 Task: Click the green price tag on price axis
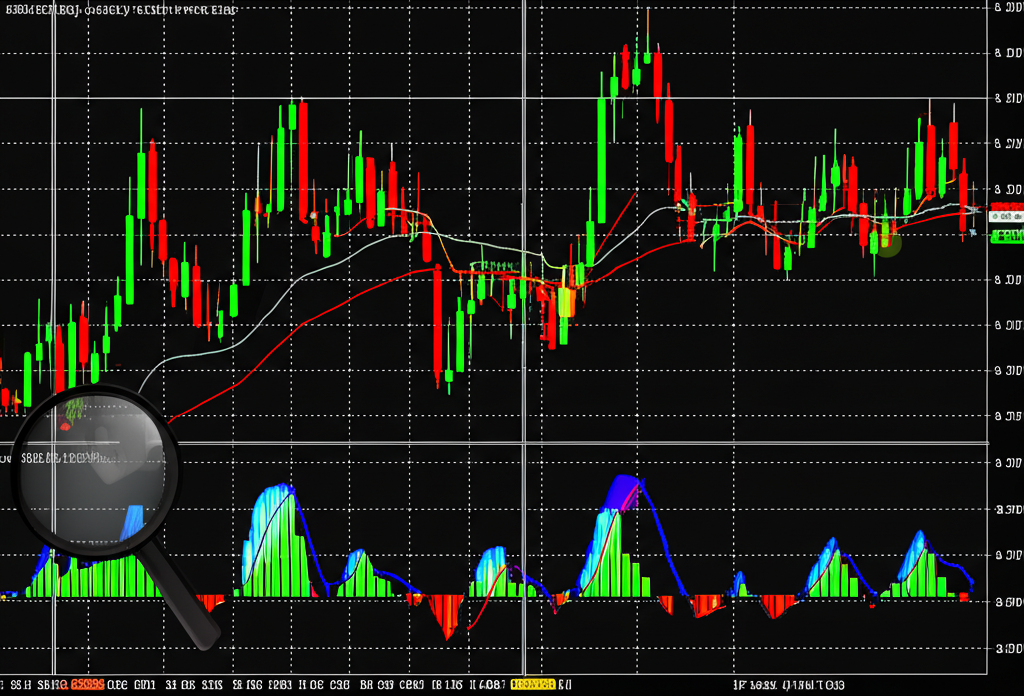click(x=1005, y=236)
